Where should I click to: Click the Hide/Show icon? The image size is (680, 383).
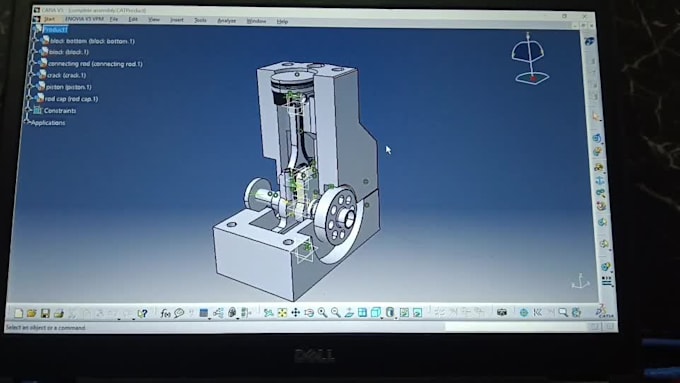coord(404,313)
